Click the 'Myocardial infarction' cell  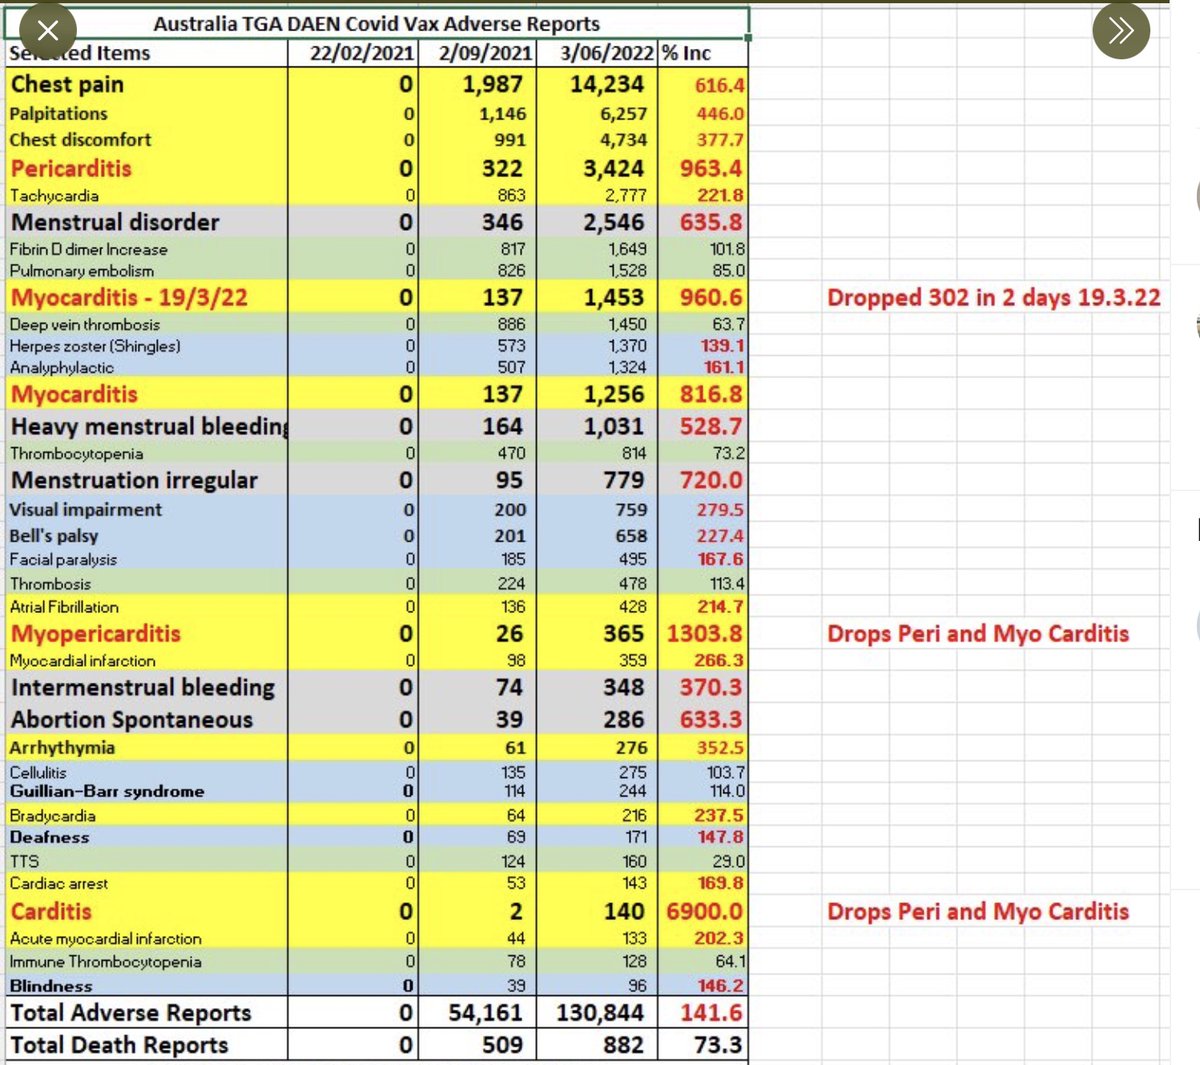(x=83, y=661)
